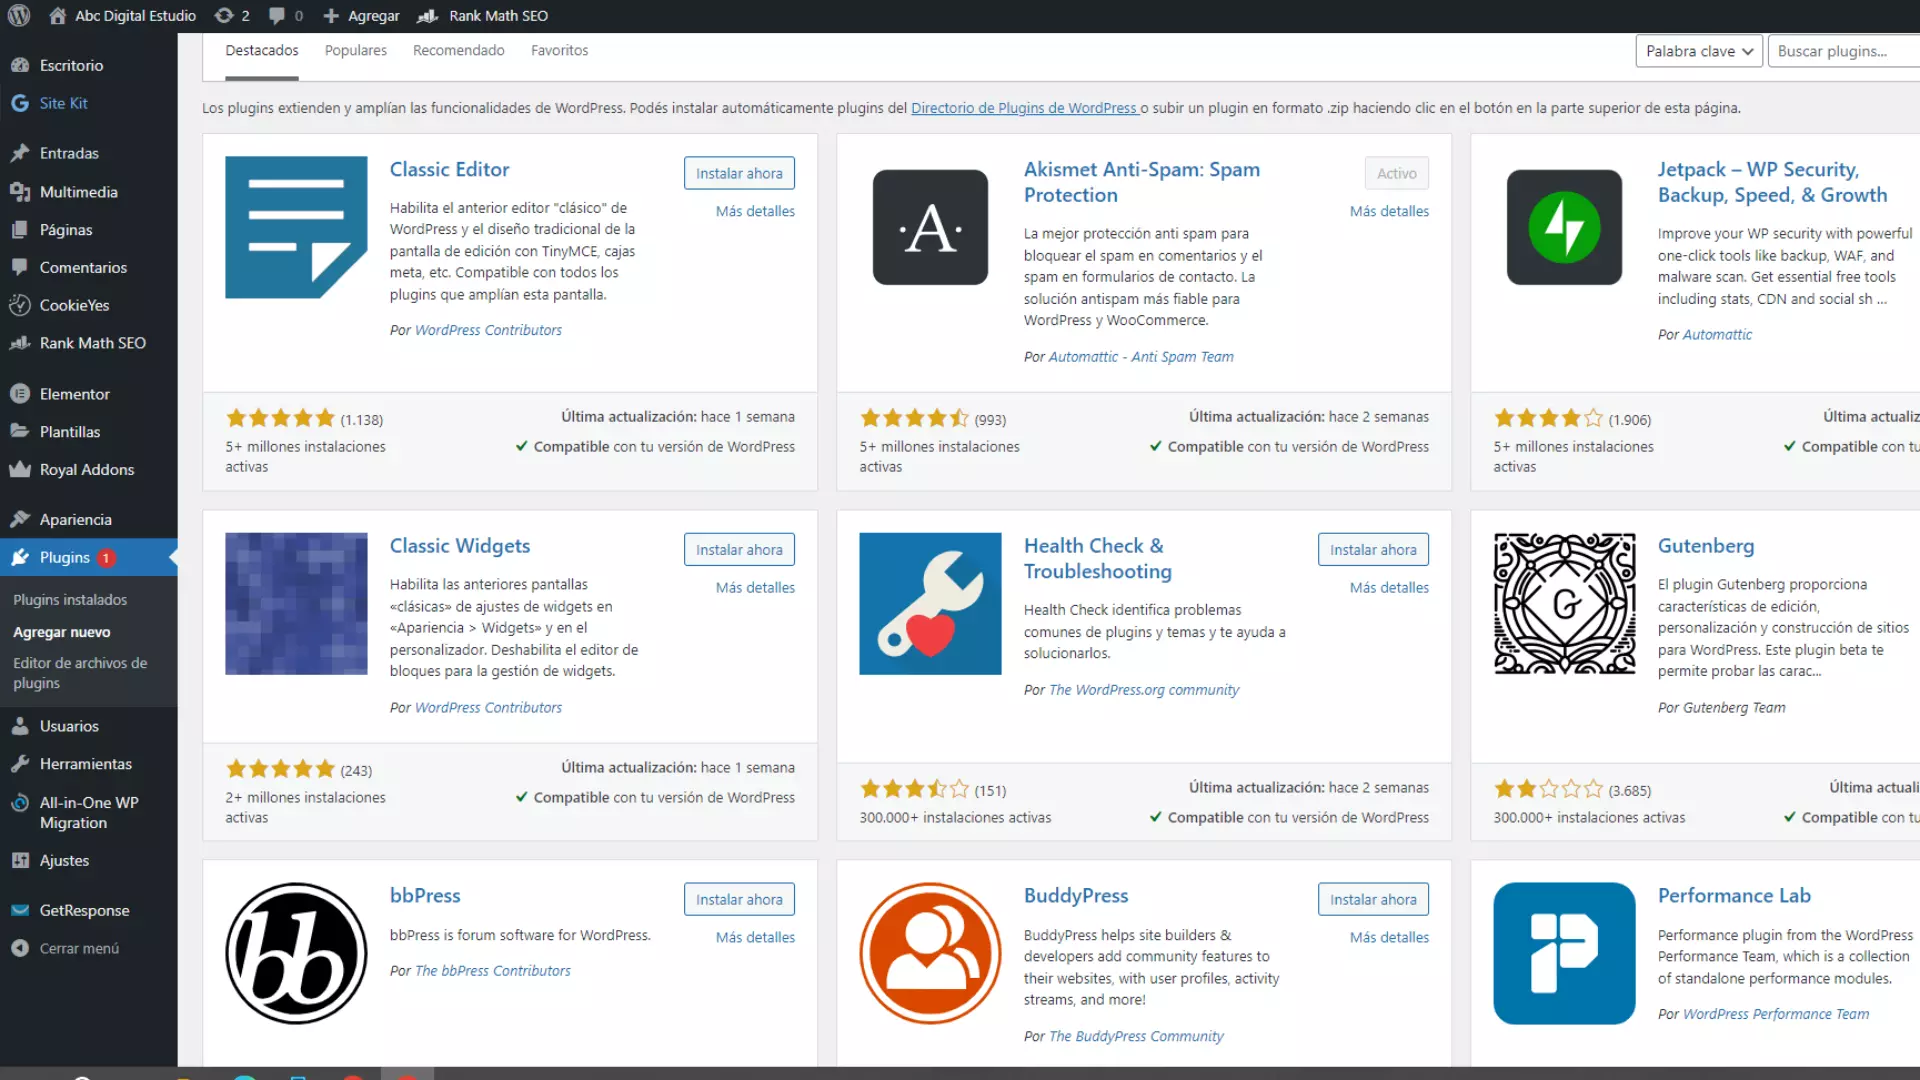Open Más detalles for BuddyPress

1389,938
